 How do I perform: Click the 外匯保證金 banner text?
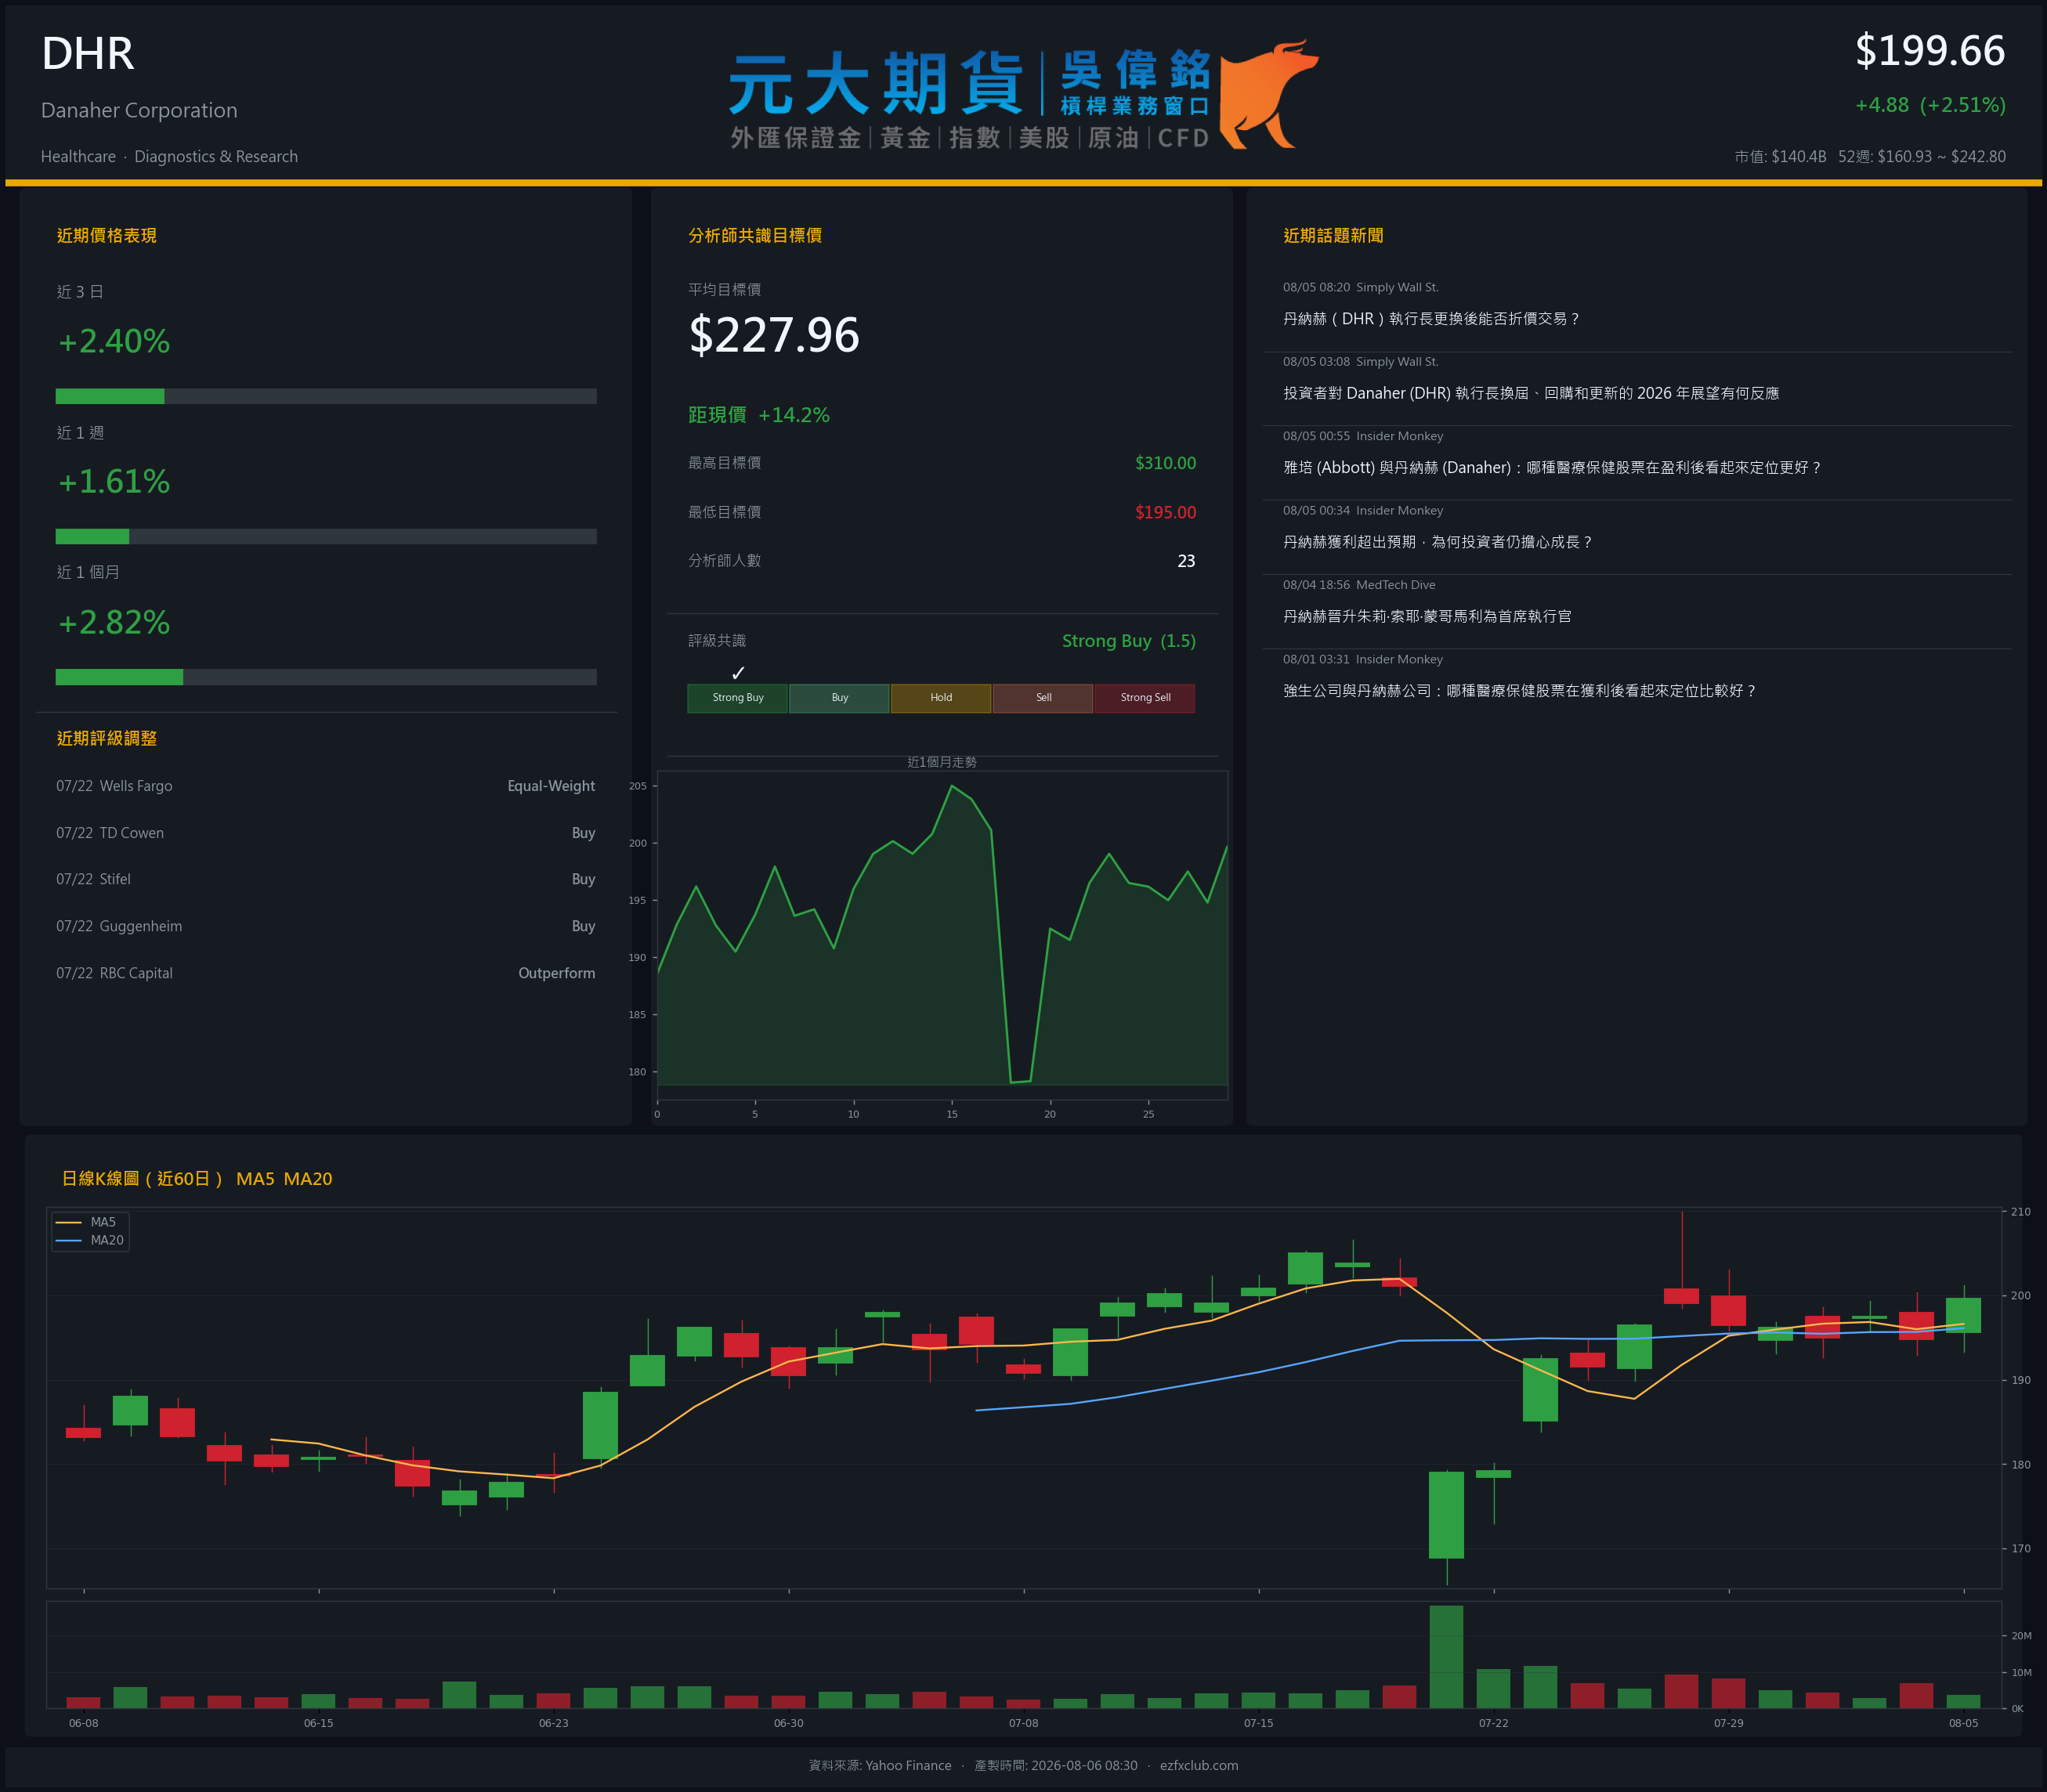pyautogui.click(x=795, y=138)
